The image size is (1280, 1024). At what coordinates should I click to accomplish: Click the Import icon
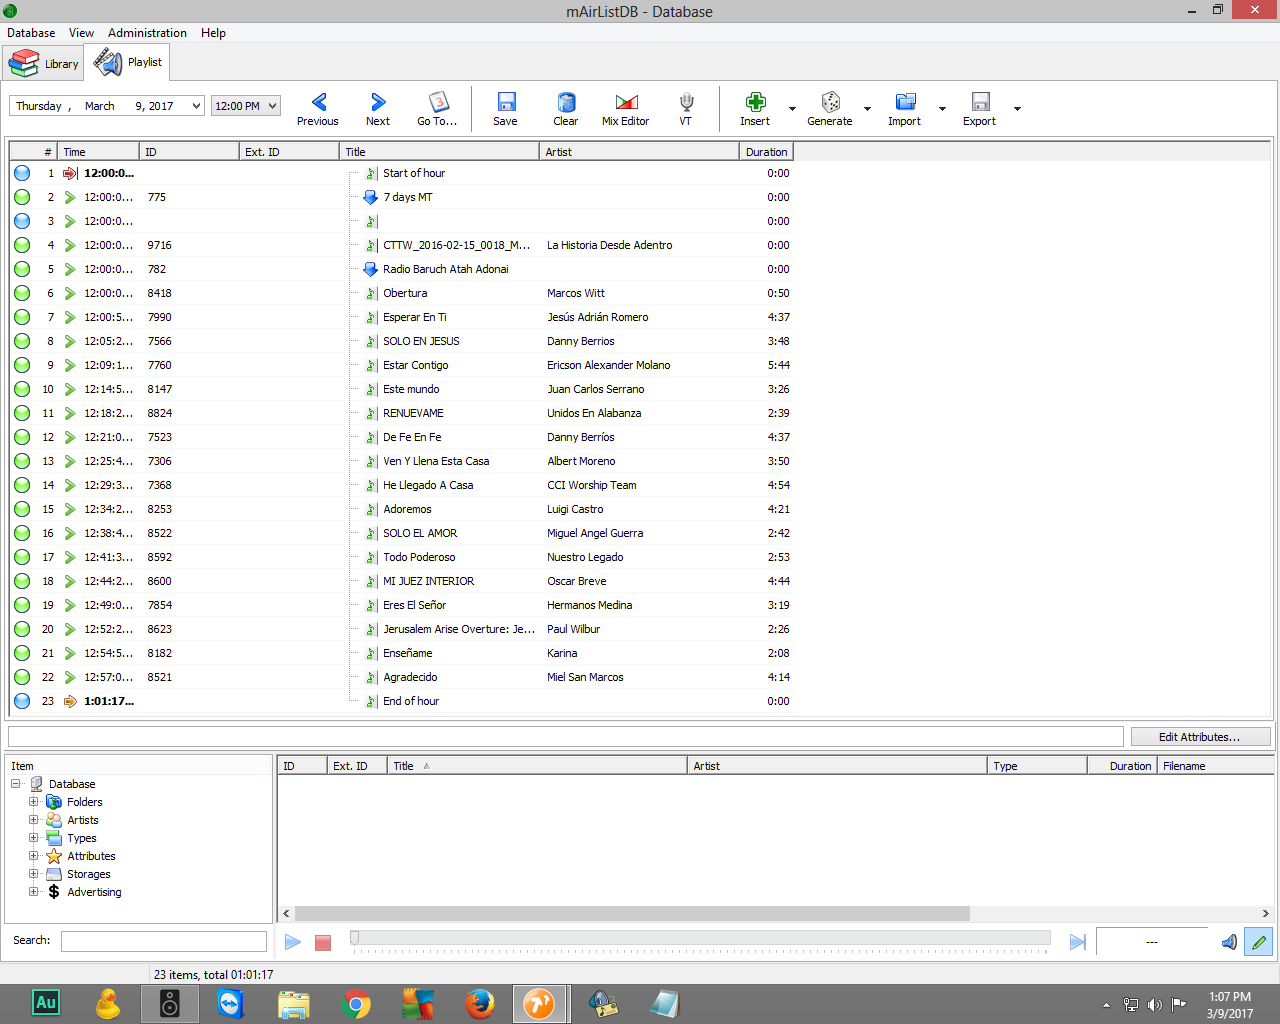[906, 102]
